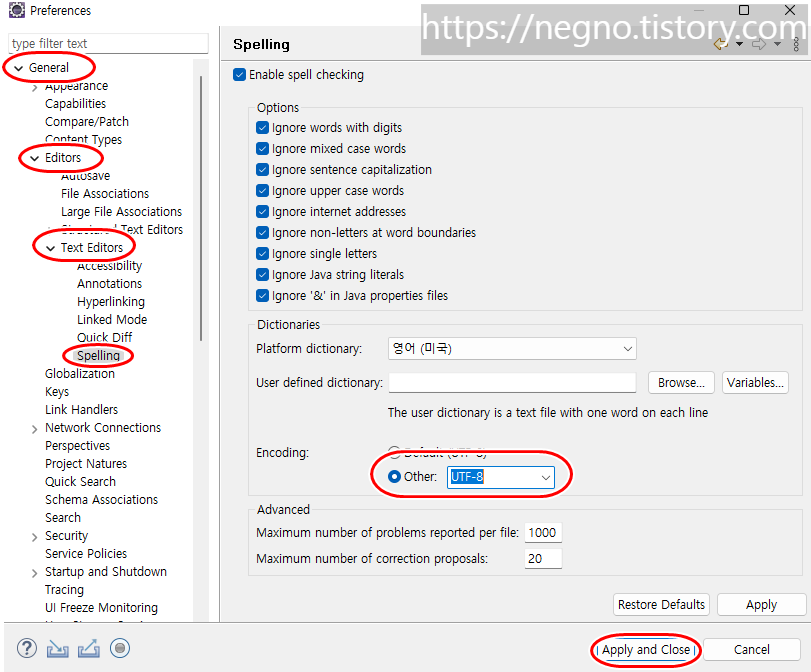Screen dimensions: 811x672
Task: Select Schema Associations in the tree
Action: 101,499
